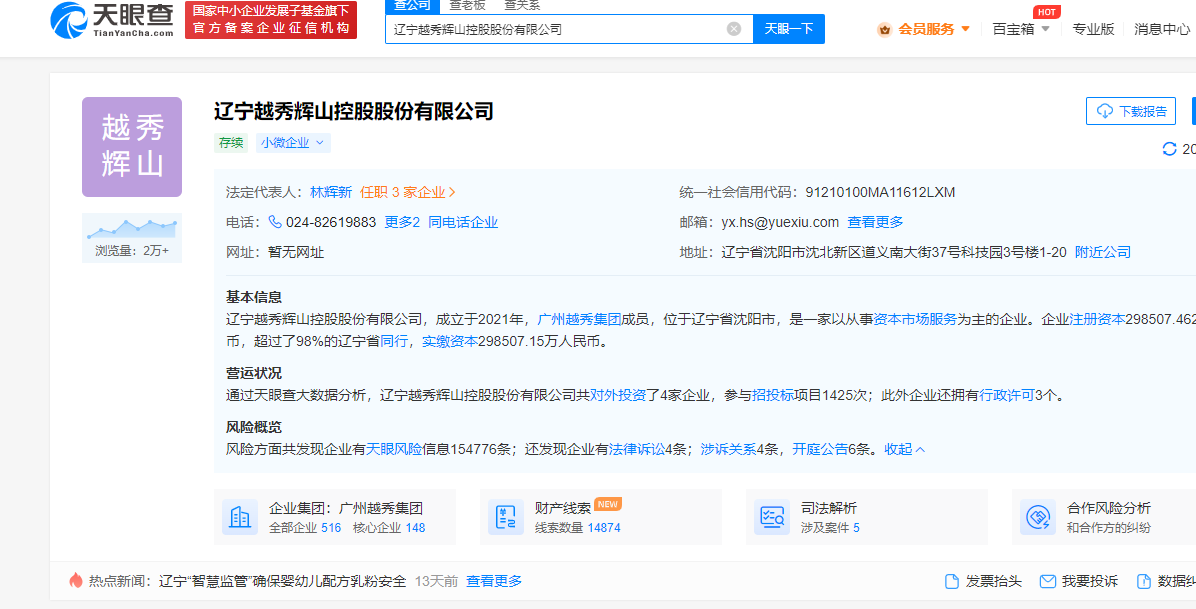Switch to the 查公司 tab
The height and width of the screenshot is (609, 1196).
[413, 5]
